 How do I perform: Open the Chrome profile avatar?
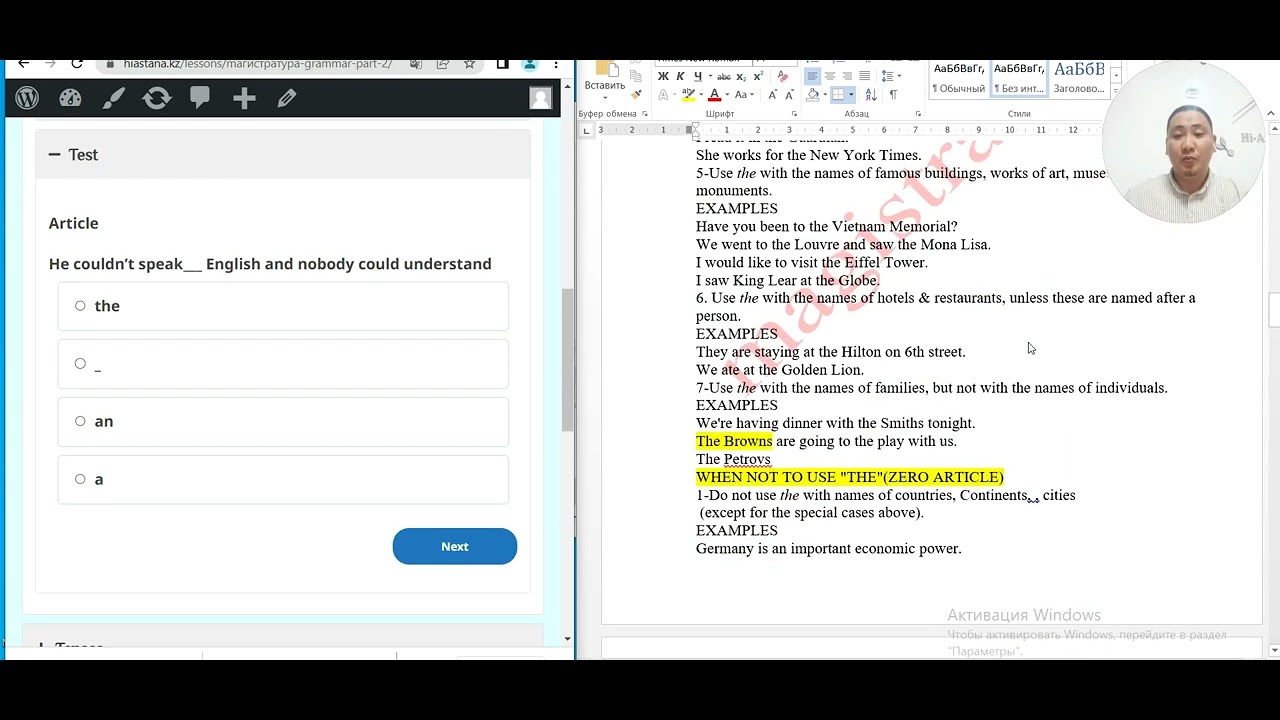click(530, 64)
